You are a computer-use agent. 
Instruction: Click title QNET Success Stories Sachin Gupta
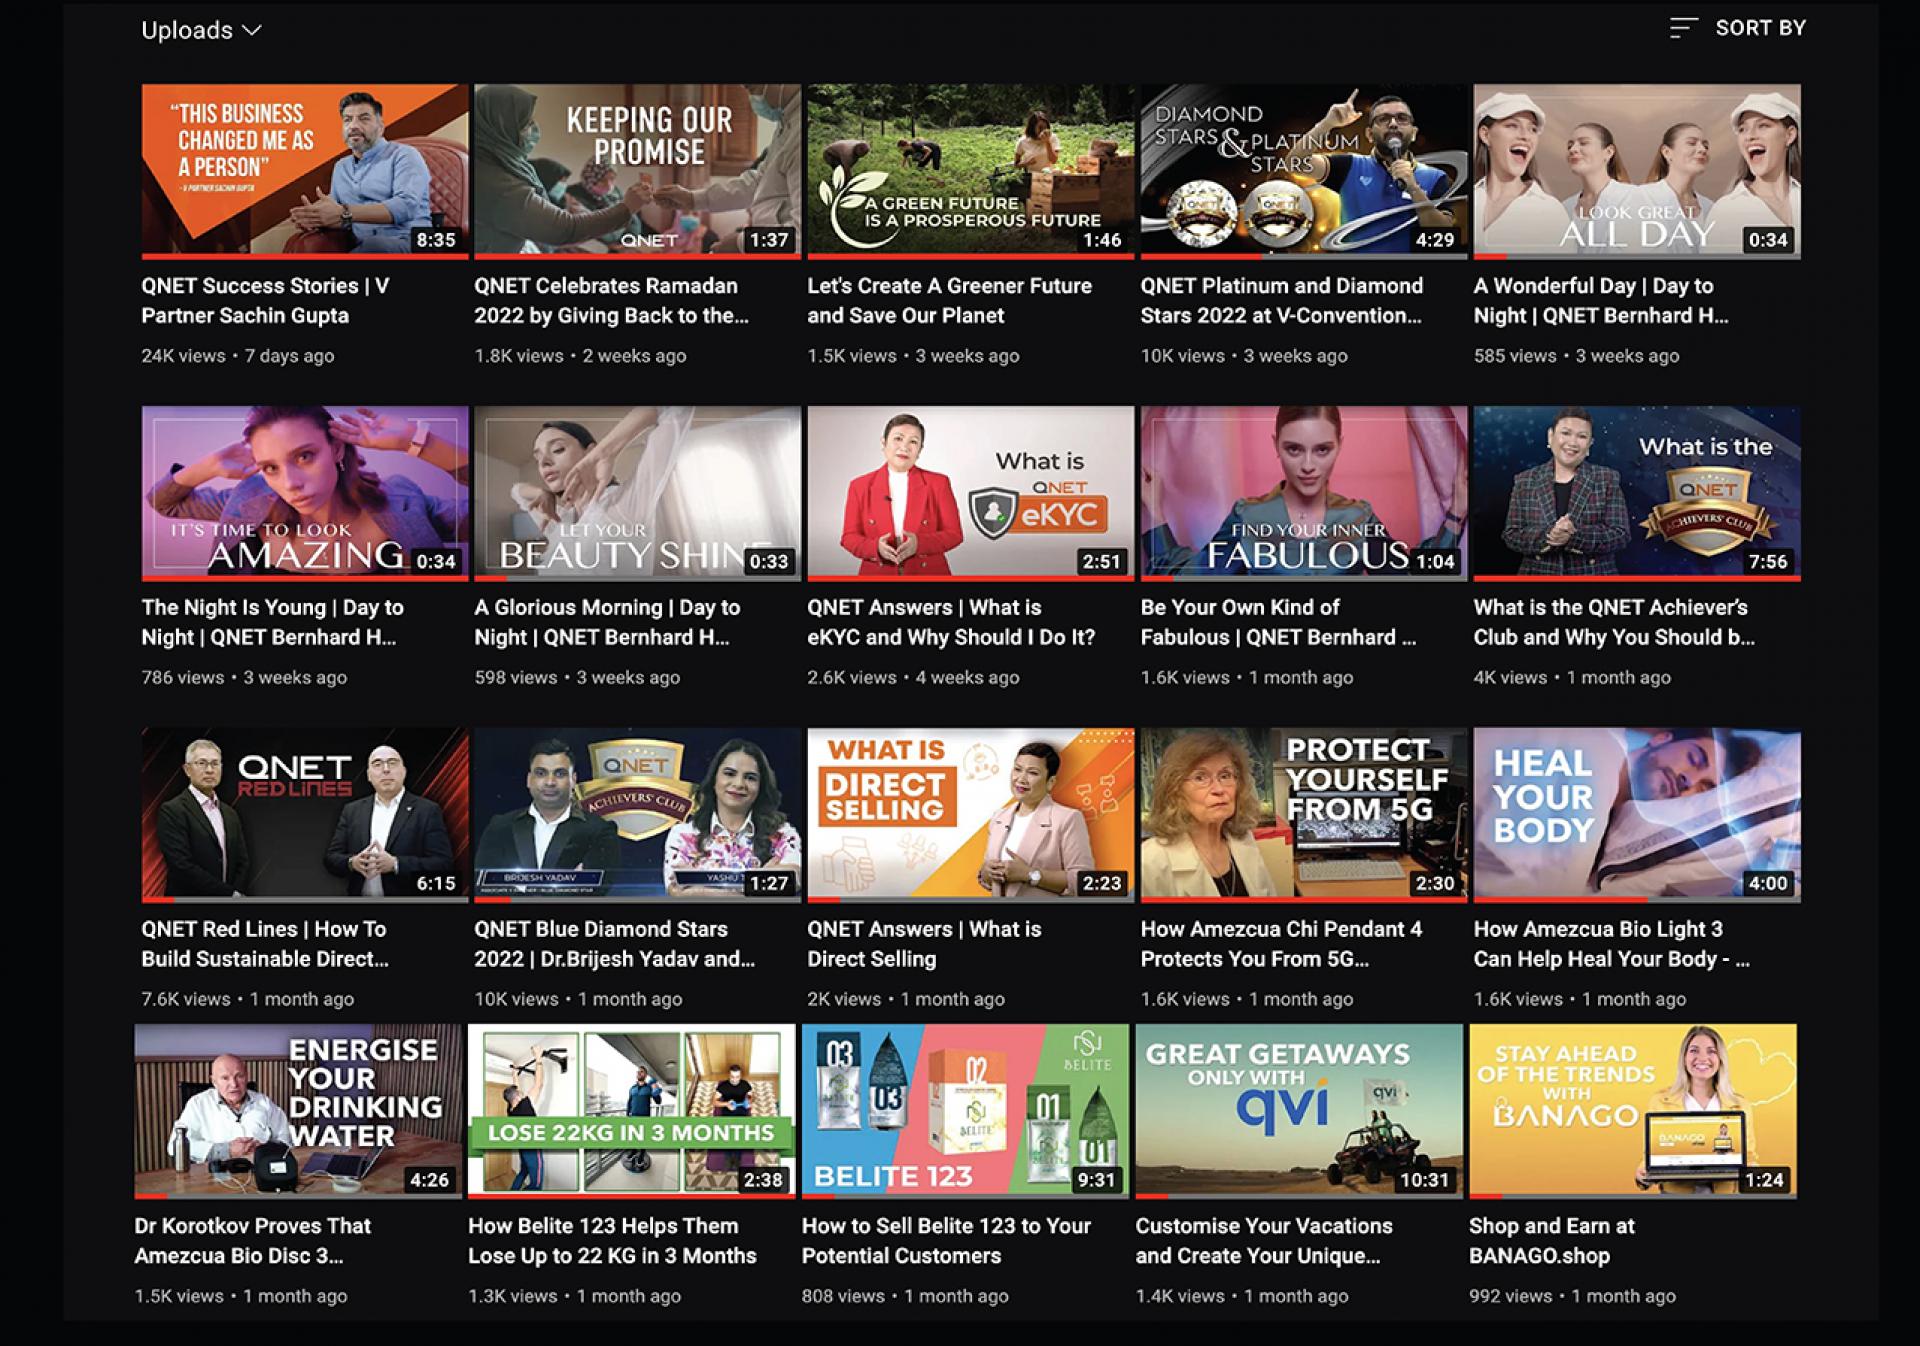(x=265, y=300)
